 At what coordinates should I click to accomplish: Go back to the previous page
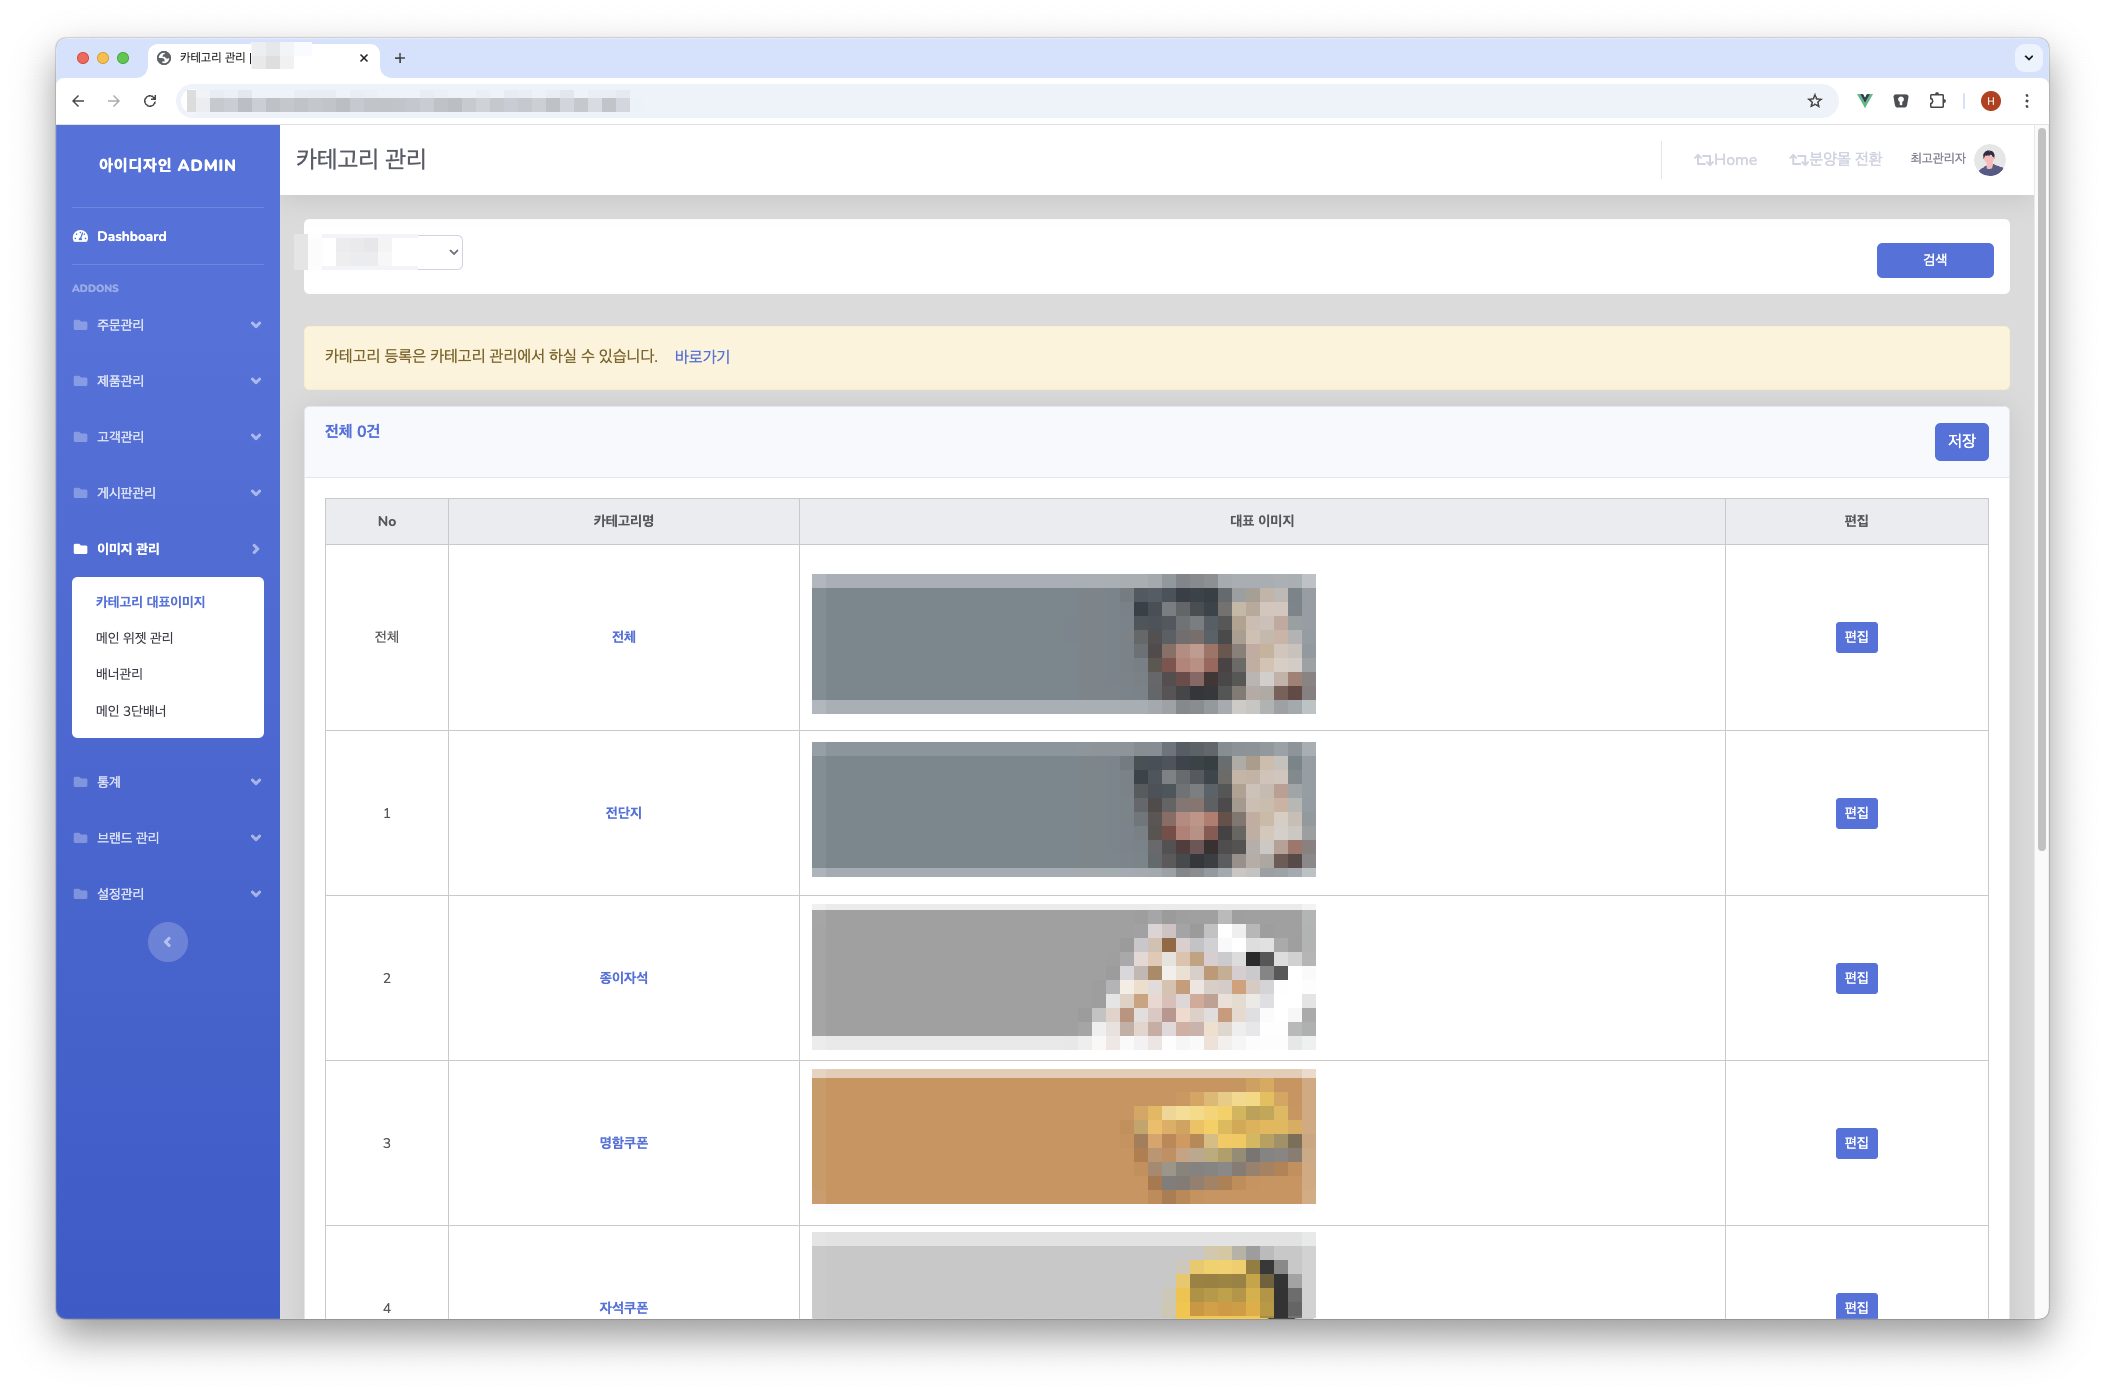point(78,101)
